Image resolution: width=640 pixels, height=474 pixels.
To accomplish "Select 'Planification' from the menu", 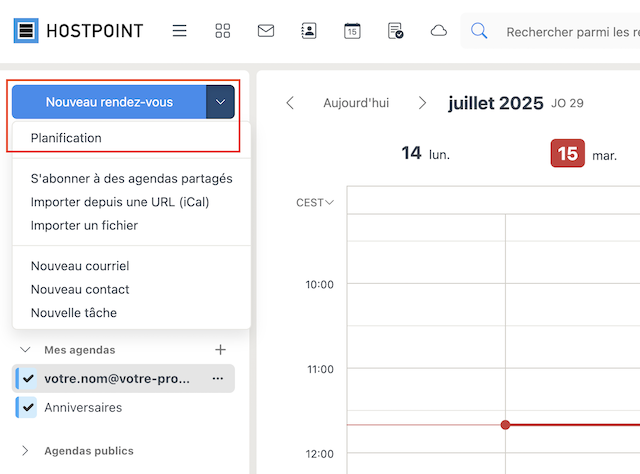I will point(131,138).
